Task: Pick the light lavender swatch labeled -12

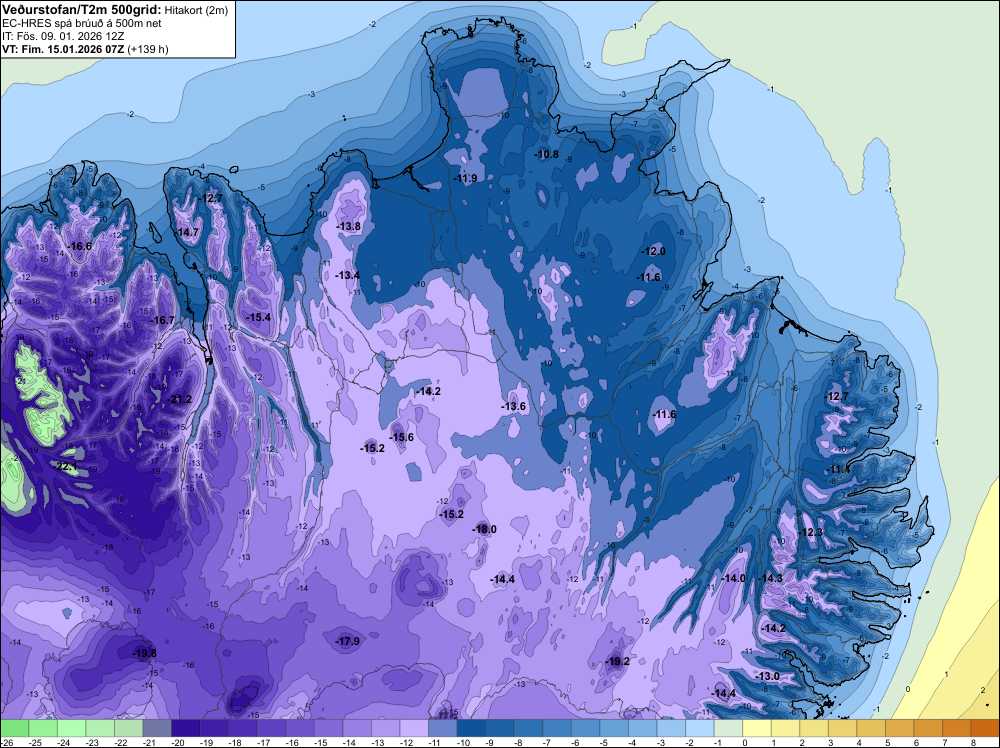Action: [415, 728]
